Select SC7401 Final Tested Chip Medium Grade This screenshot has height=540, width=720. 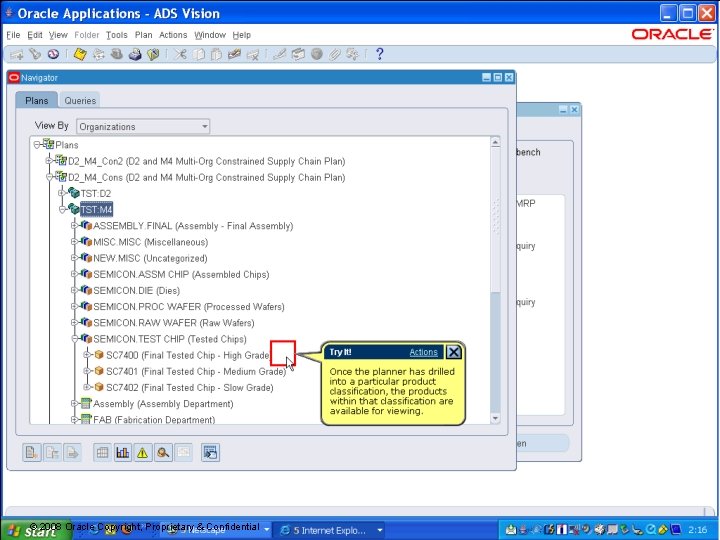tap(196, 371)
